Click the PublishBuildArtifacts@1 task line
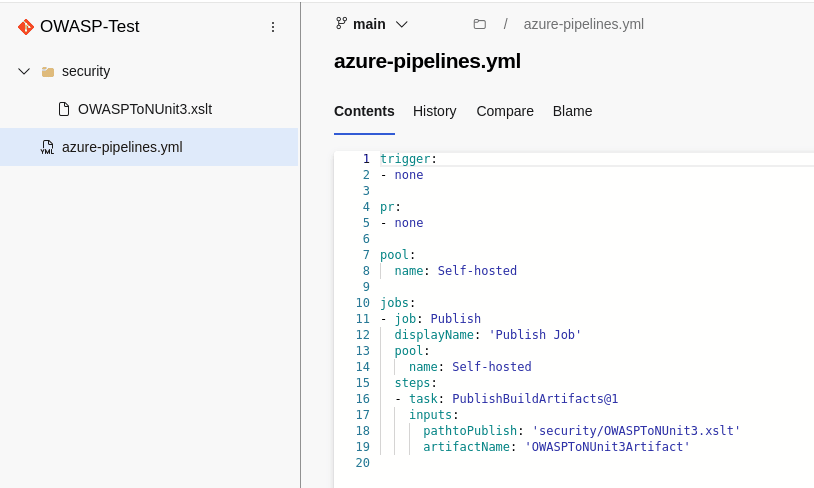Viewport: 814px width, 488px height. 507,399
